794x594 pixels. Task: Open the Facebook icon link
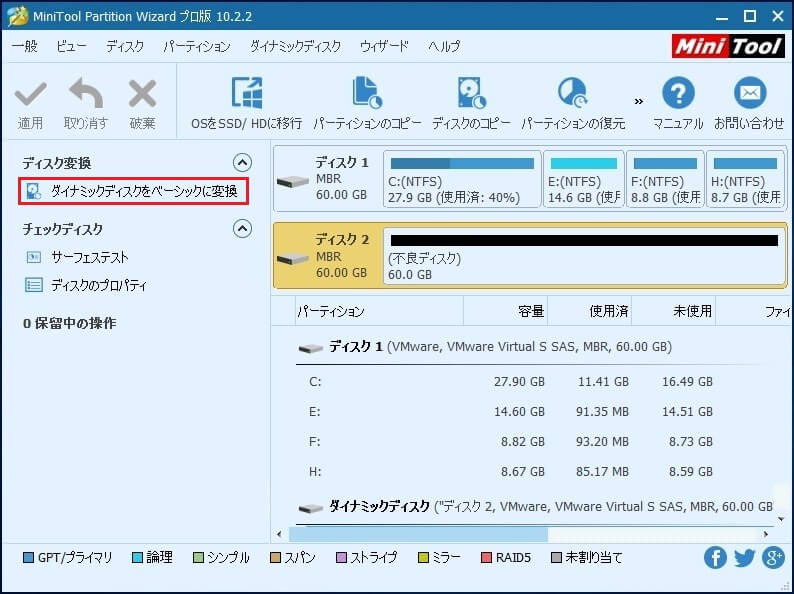pyautogui.click(x=715, y=558)
